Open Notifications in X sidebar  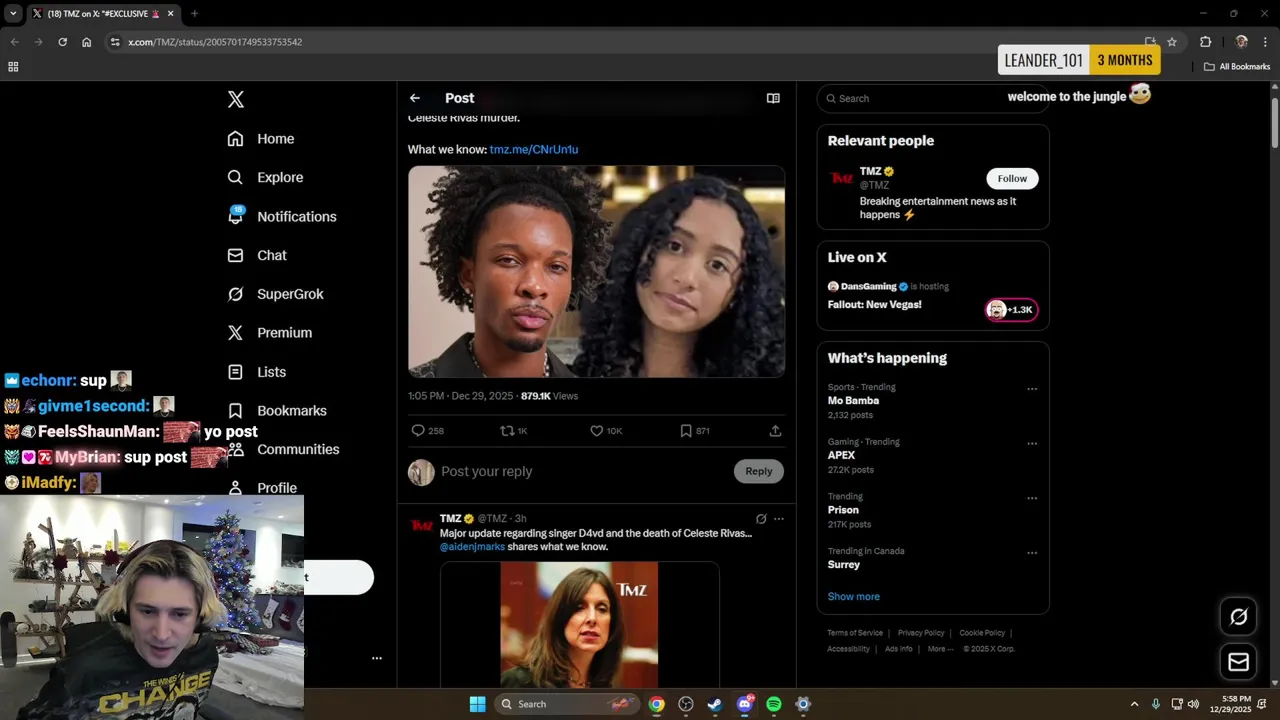pos(282,216)
